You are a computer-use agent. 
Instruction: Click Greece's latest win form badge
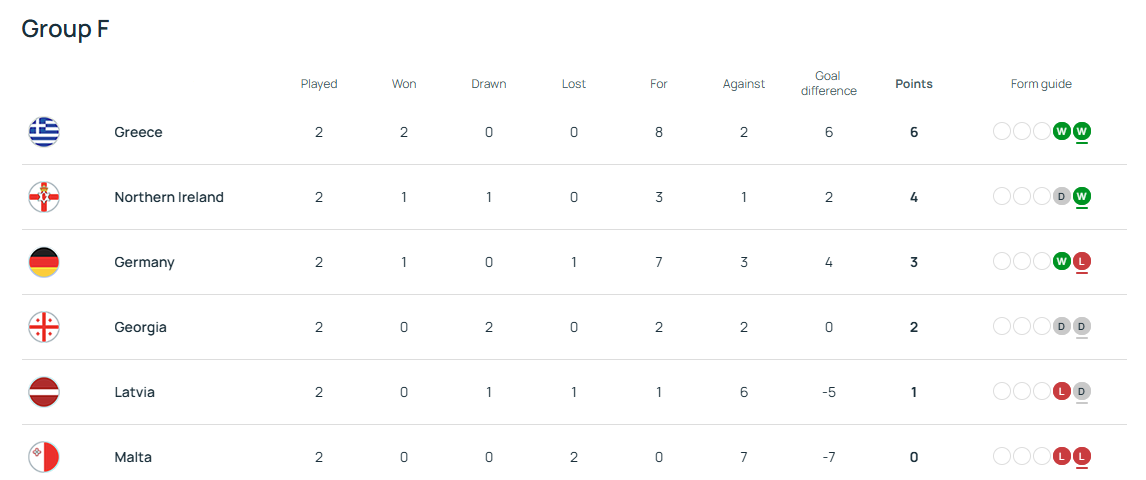click(1082, 132)
